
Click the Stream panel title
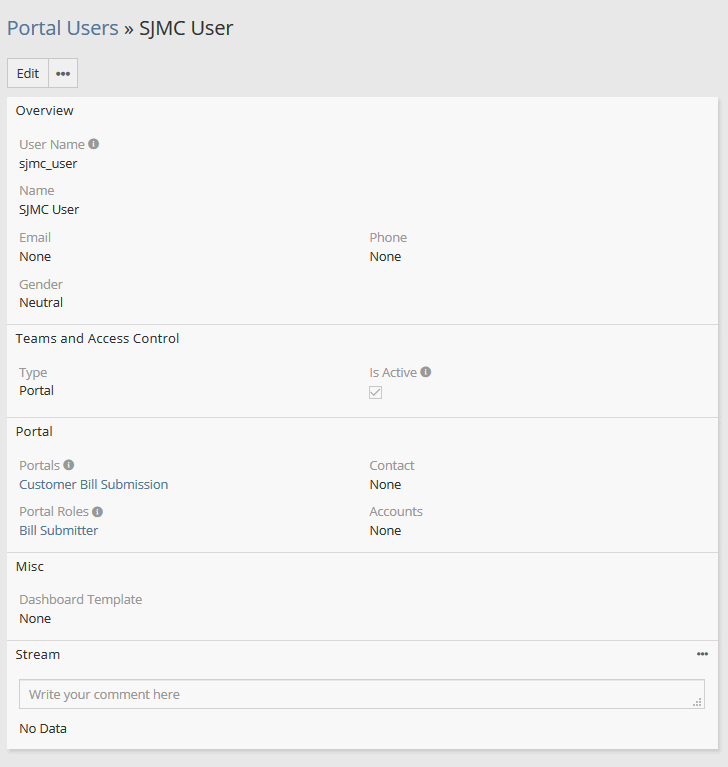coord(38,654)
